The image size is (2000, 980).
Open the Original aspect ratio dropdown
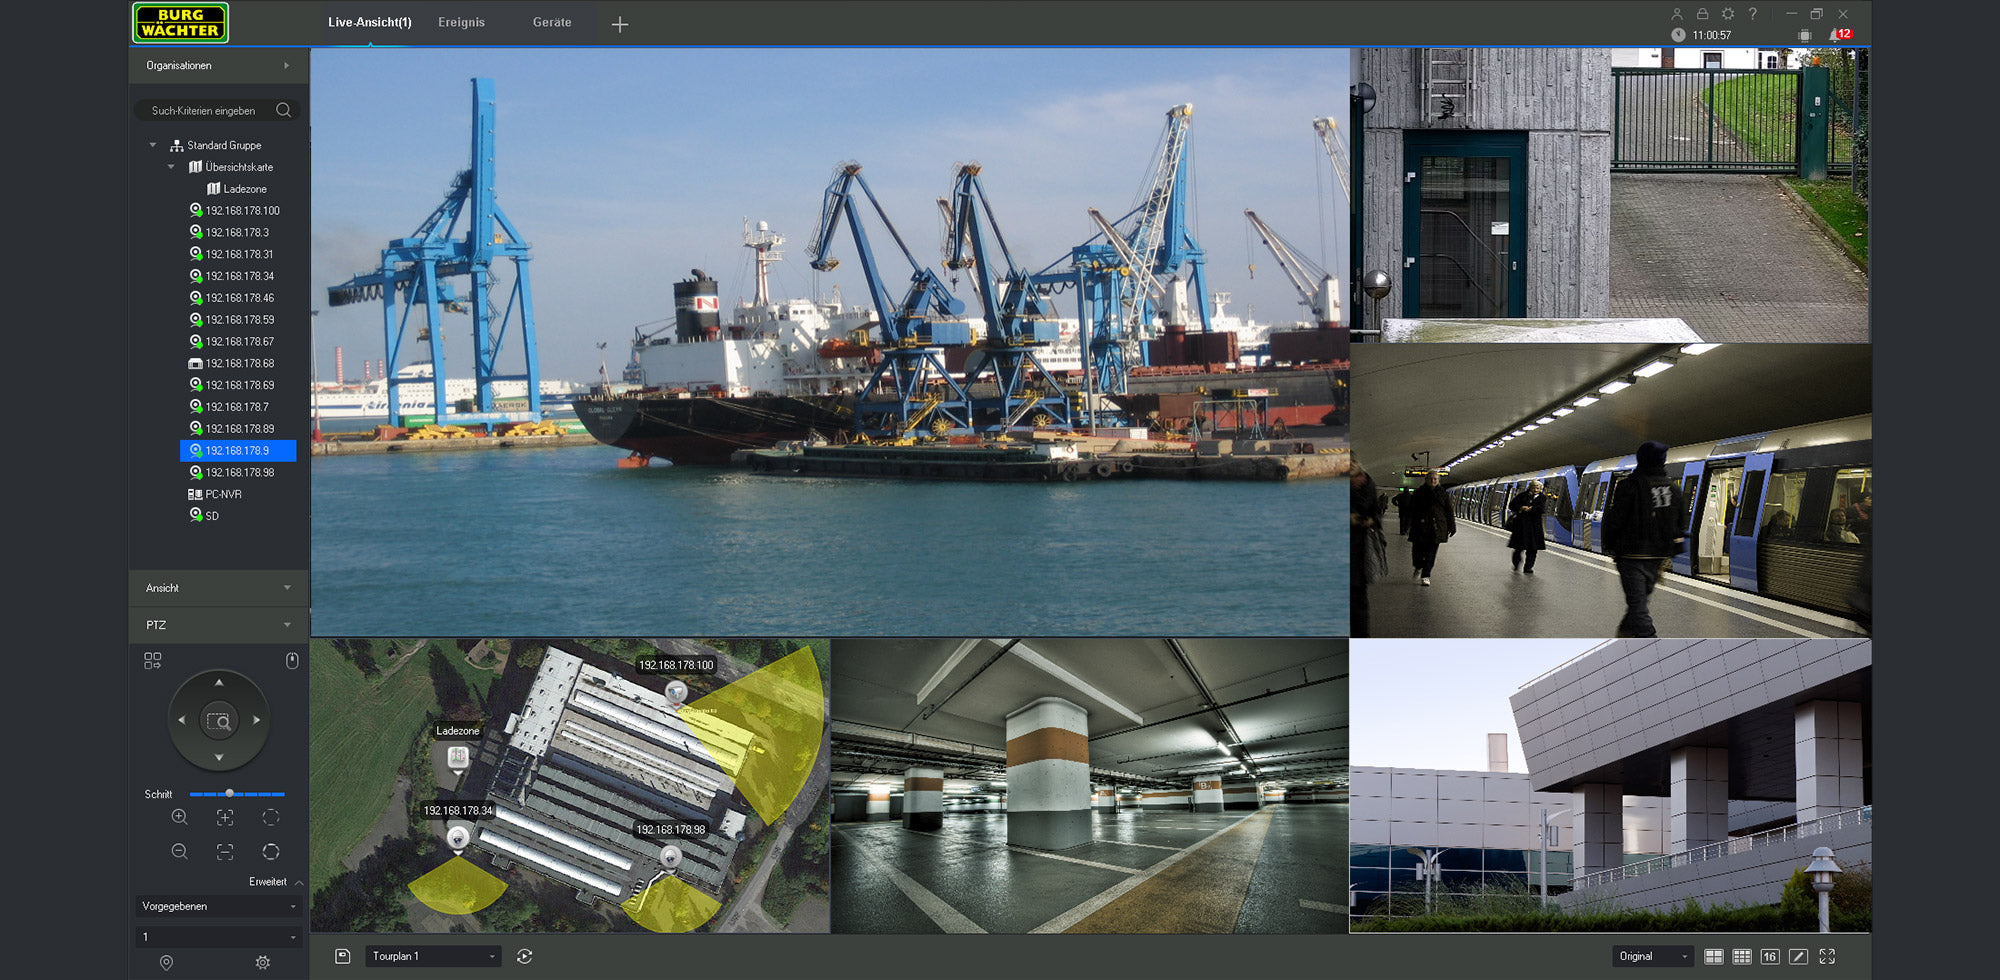point(1652,957)
